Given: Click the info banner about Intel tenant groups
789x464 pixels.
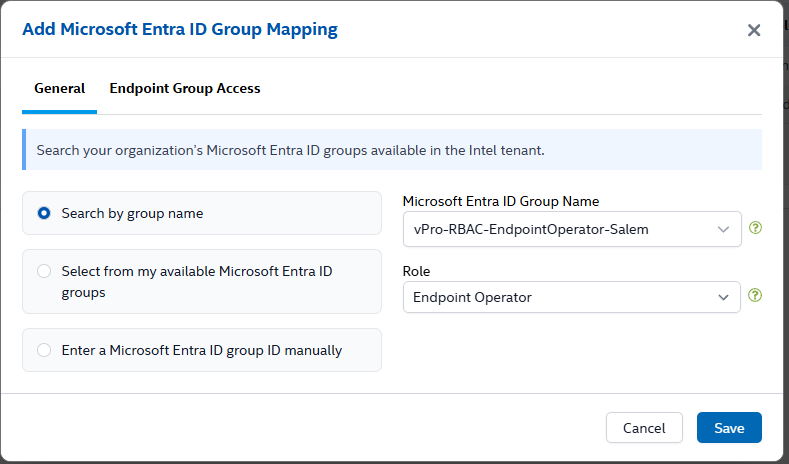Looking at the screenshot, I should (392, 149).
